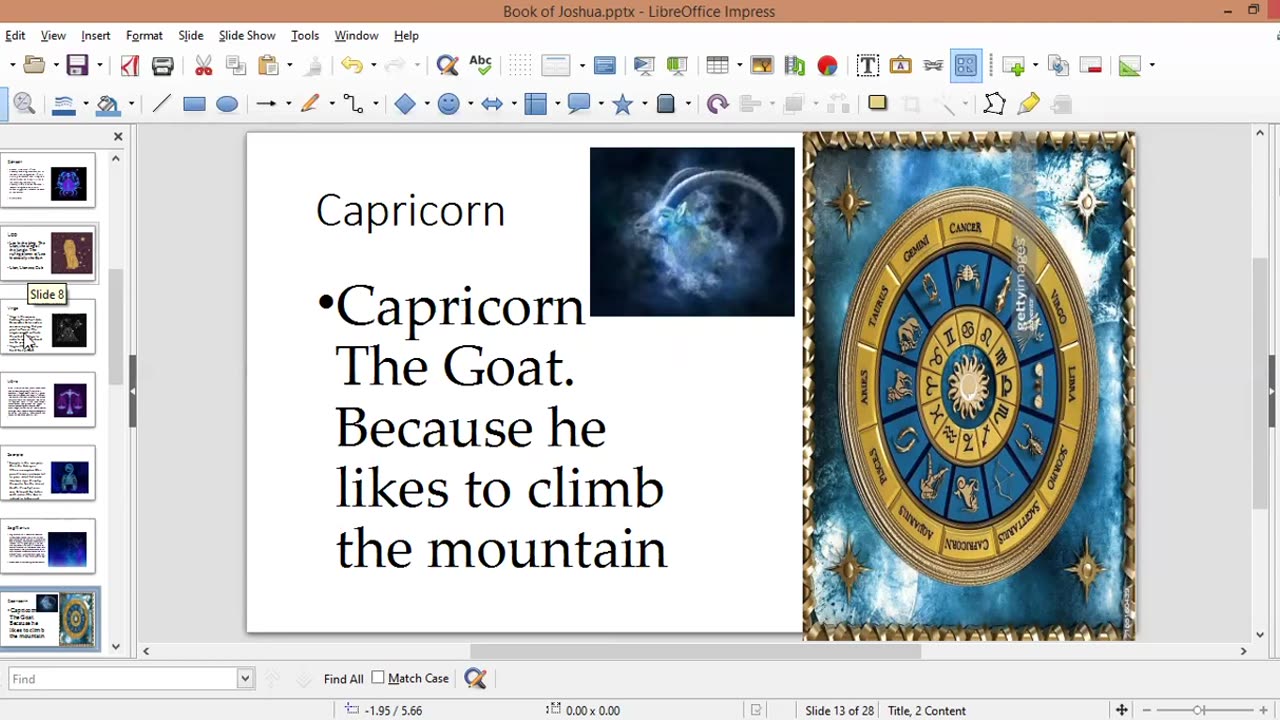Toggle the Shadow icon
Screen dimensions: 1280x720
coord(877,103)
